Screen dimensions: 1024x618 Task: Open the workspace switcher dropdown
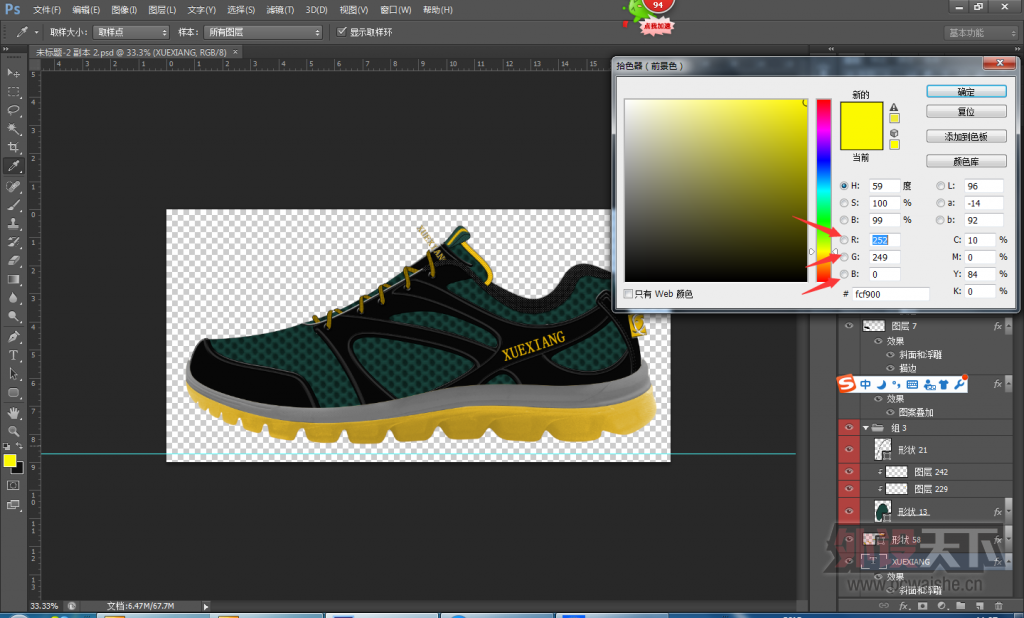[x=981, y=33]
